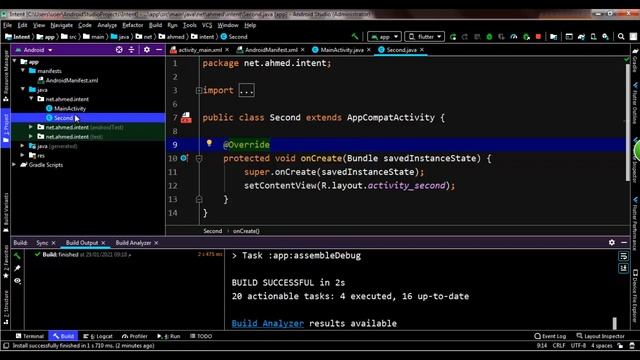Toggle soft-wrap icon in build output
The image size is (640, 360).
623,256
